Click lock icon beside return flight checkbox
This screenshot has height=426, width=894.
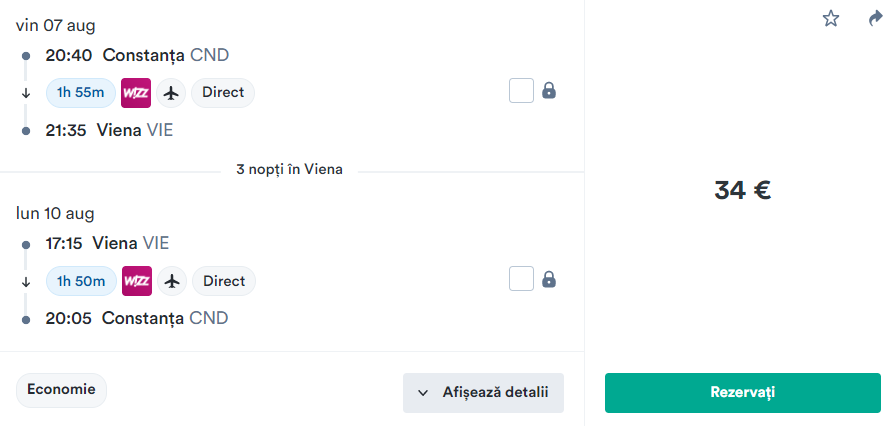pos(549,279)
